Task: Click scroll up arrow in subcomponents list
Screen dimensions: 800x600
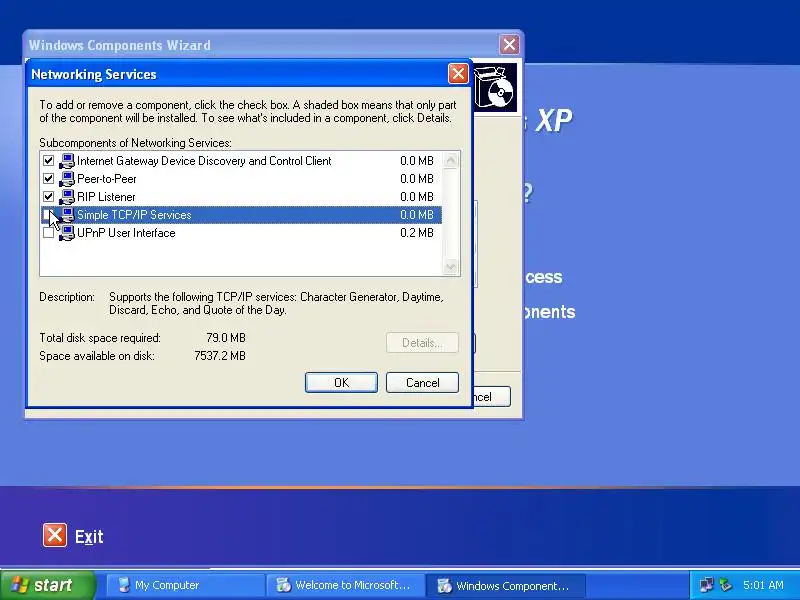Action: [x=451, y=161]
